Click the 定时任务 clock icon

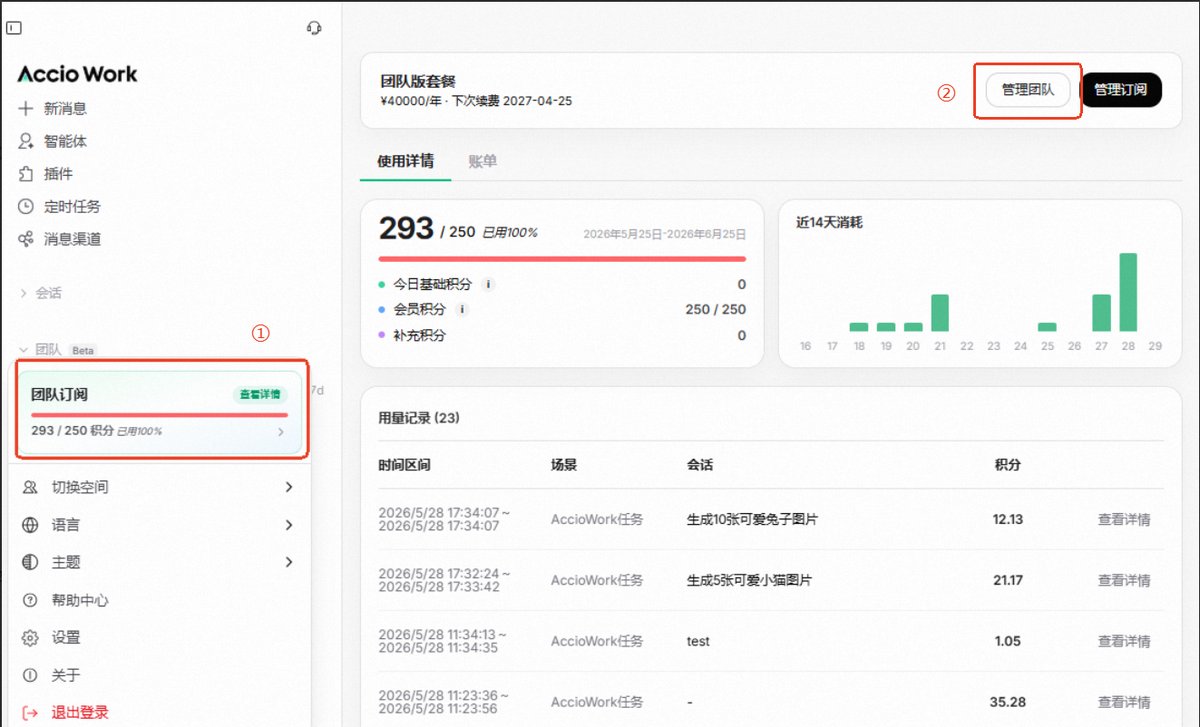(x=27, y=207)
